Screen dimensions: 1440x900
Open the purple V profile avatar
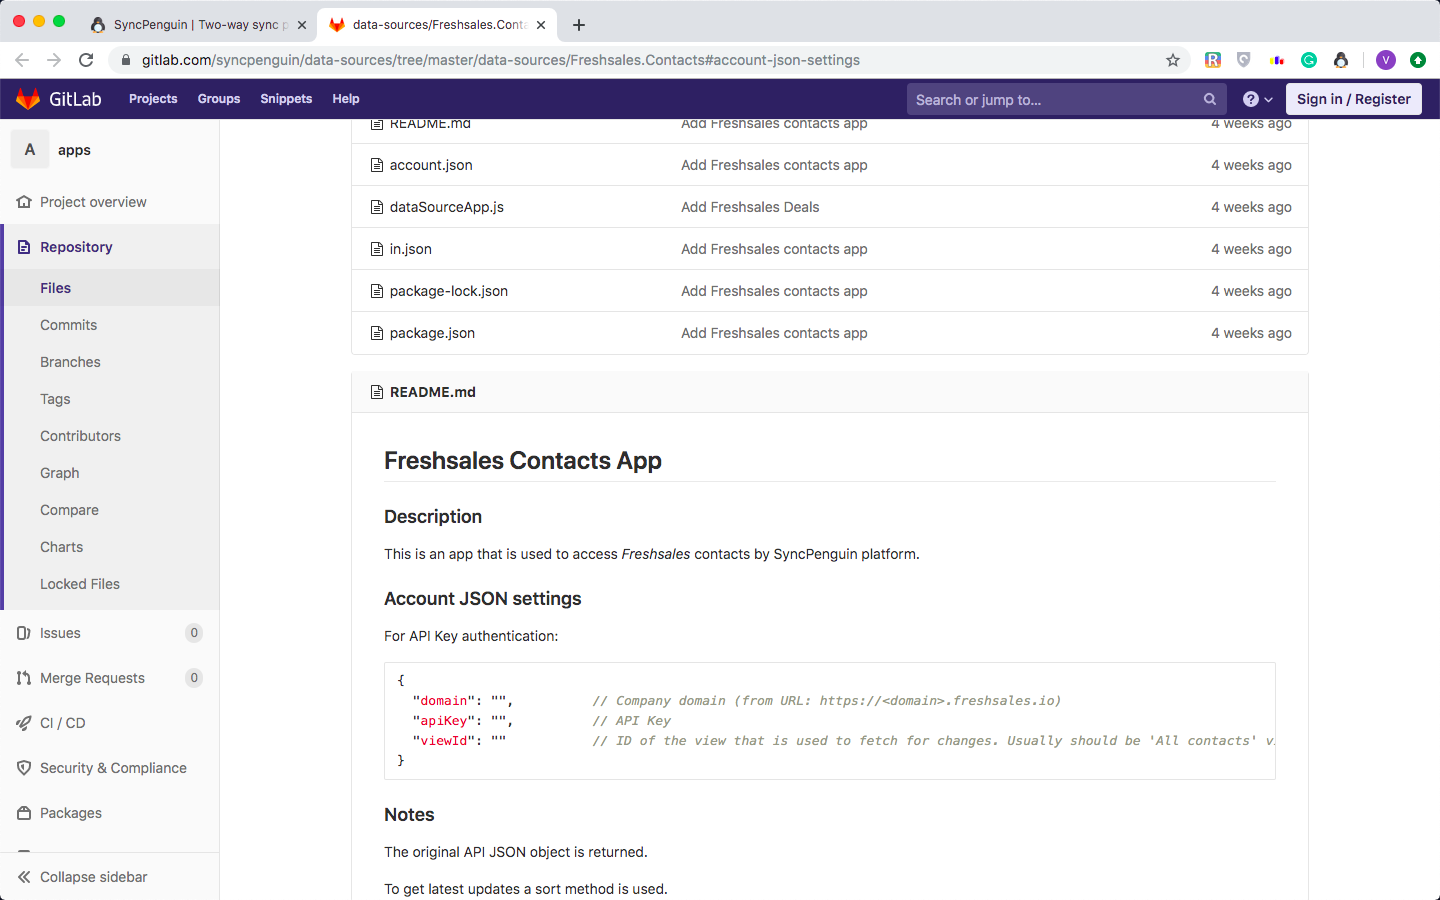point(1386,60)
